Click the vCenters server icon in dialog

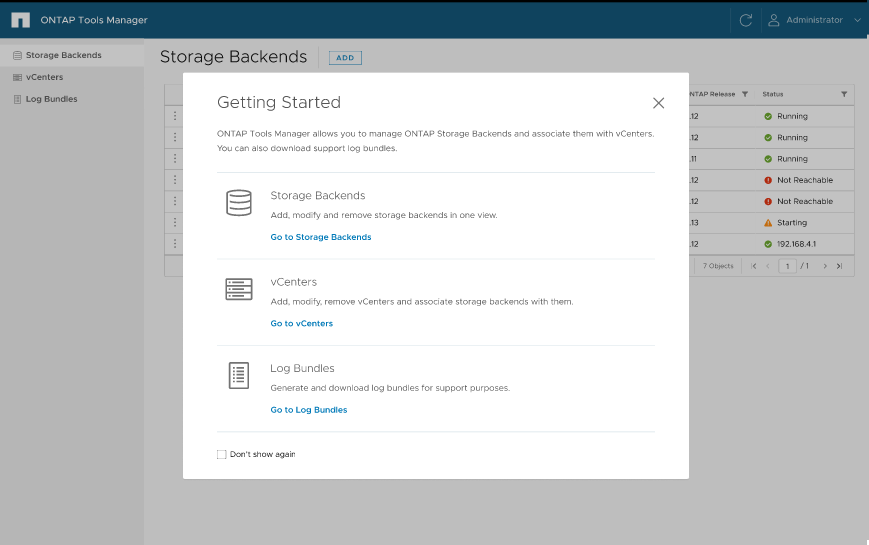tap(238, 290)
